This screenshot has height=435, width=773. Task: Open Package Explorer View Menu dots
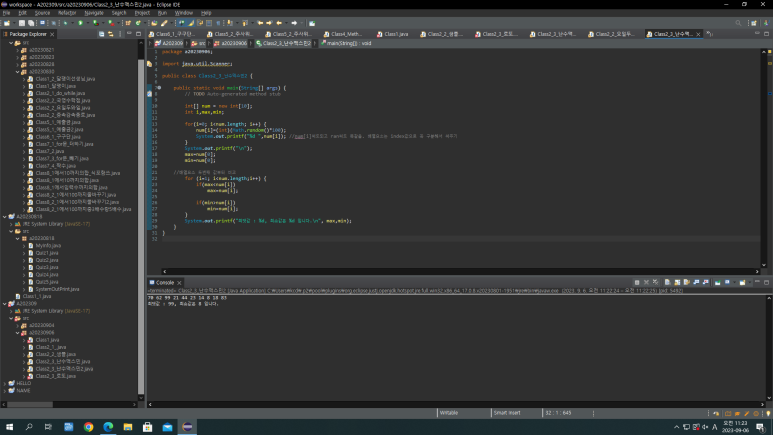[x=120, y=34]
